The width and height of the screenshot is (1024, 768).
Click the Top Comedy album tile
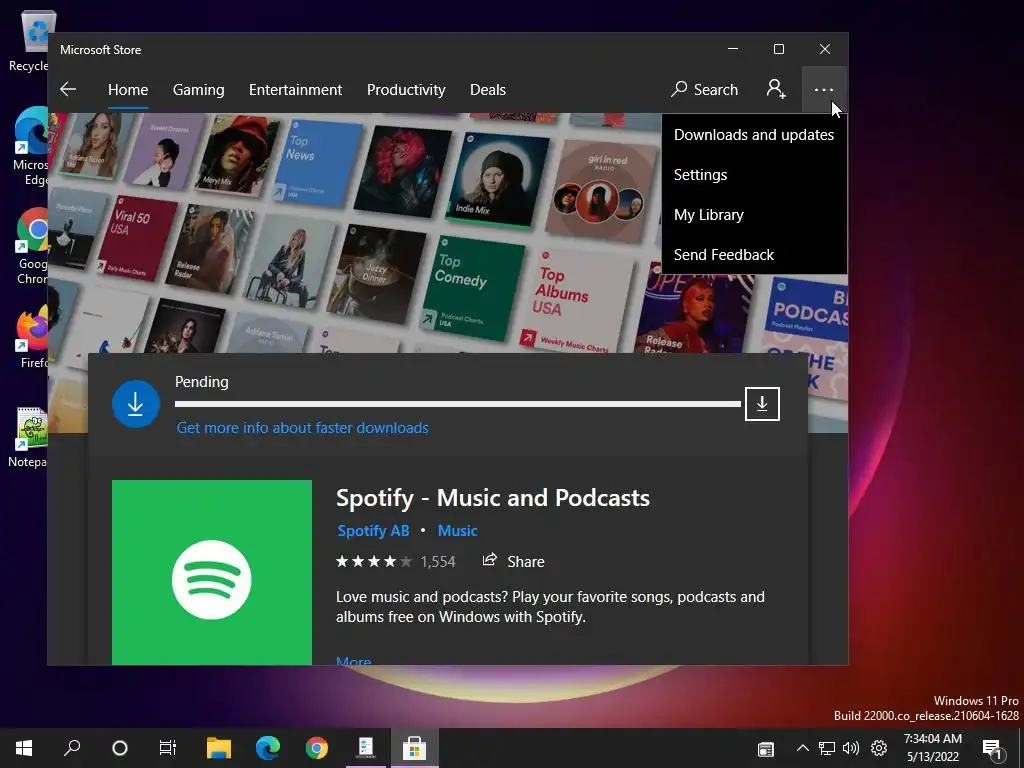(x=472, y=288)
